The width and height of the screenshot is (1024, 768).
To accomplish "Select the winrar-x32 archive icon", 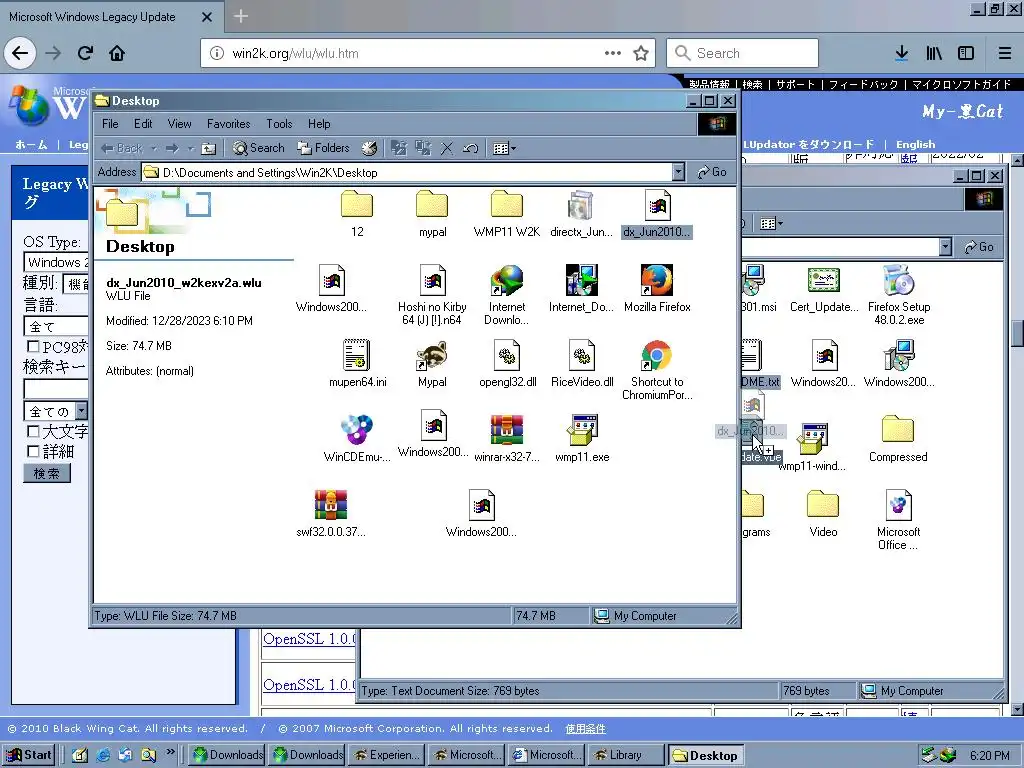I will (x=507, y=430).
